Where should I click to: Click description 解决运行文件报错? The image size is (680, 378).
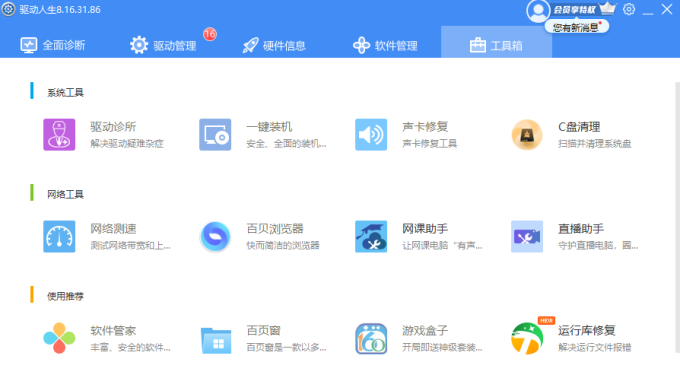[x=595, y=347]
